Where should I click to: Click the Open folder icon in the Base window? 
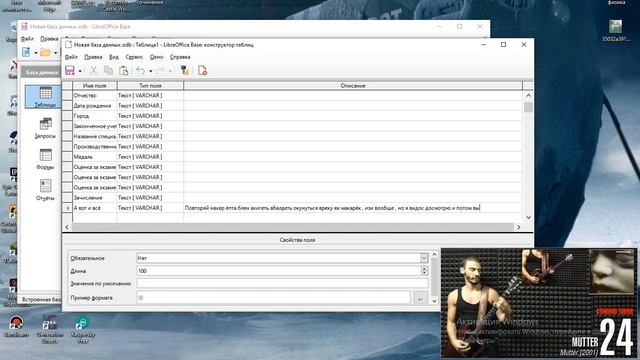click(45, 52)
